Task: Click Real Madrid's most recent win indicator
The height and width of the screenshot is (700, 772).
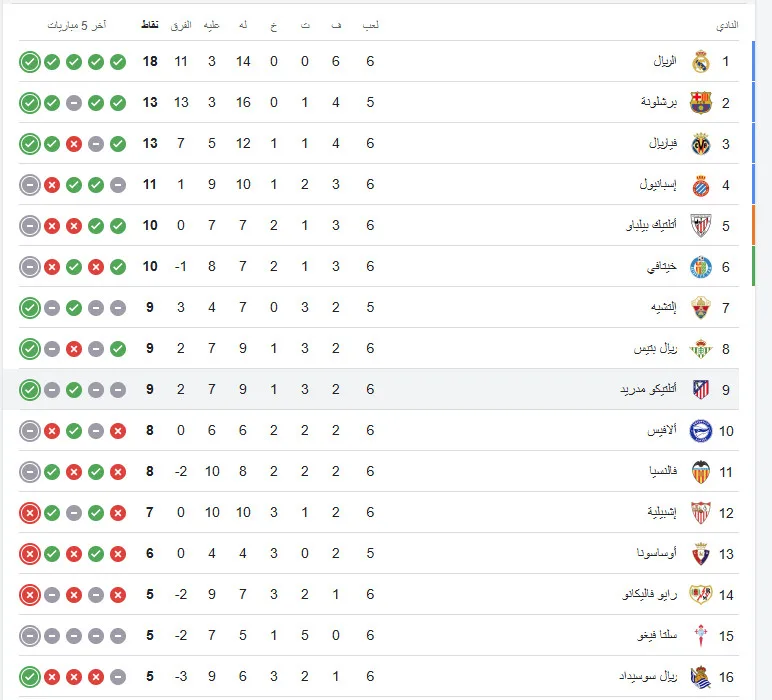Action: (30, 62)
